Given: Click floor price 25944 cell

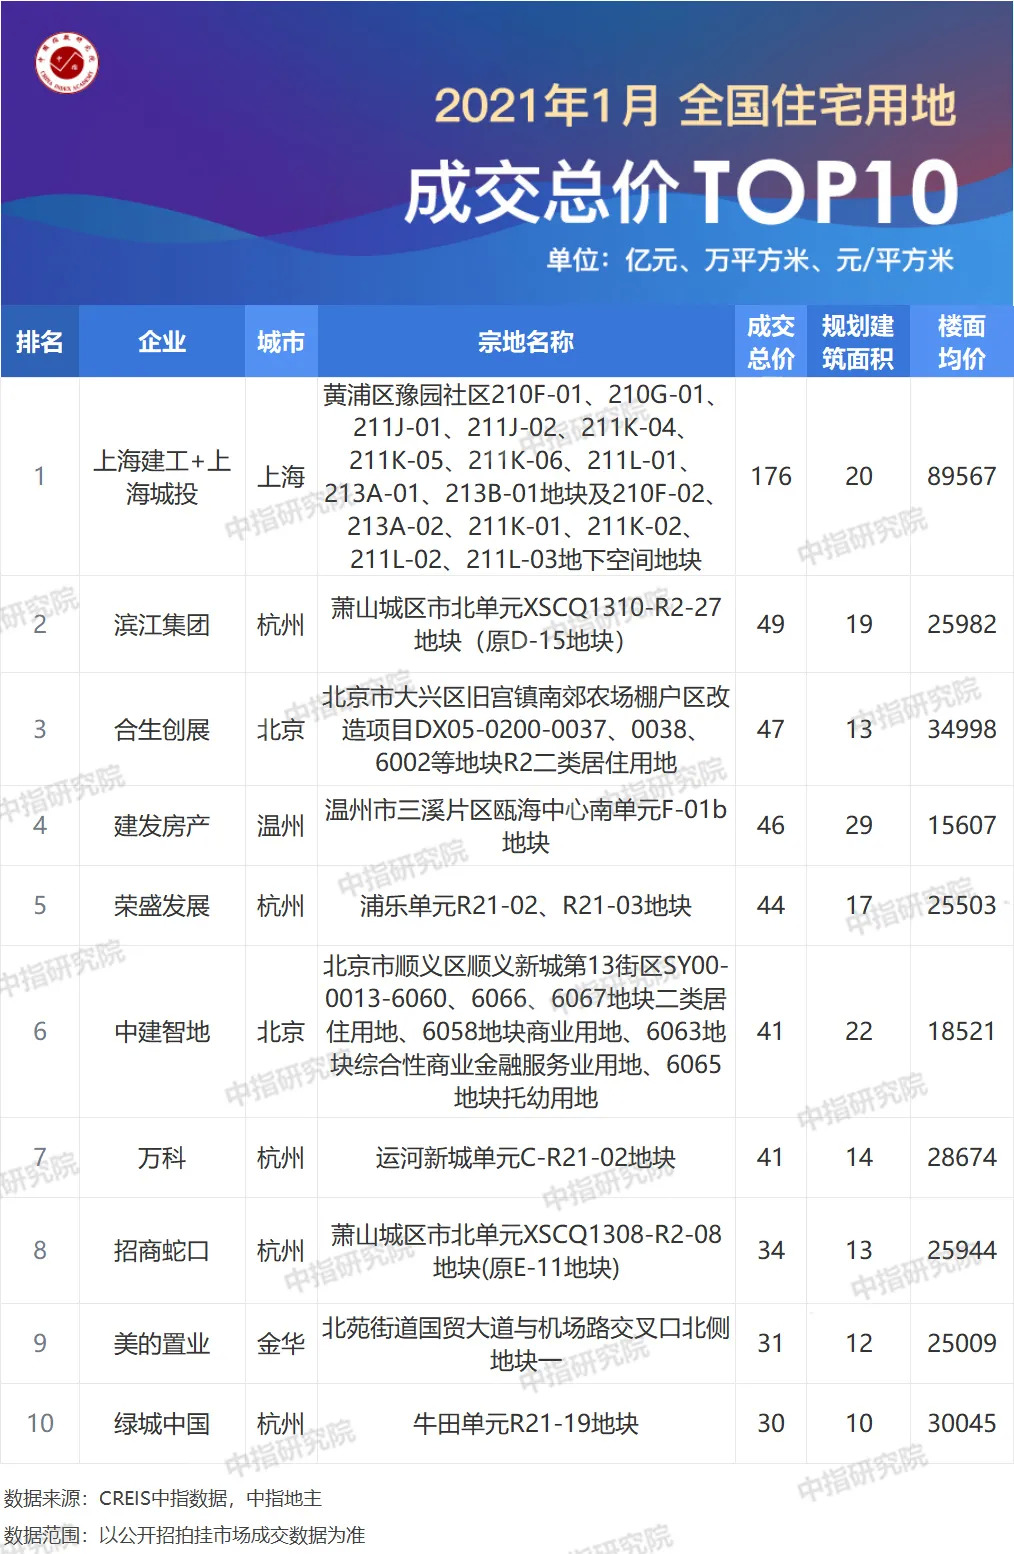Looking at the screenshot, I should pos(962,1251).
